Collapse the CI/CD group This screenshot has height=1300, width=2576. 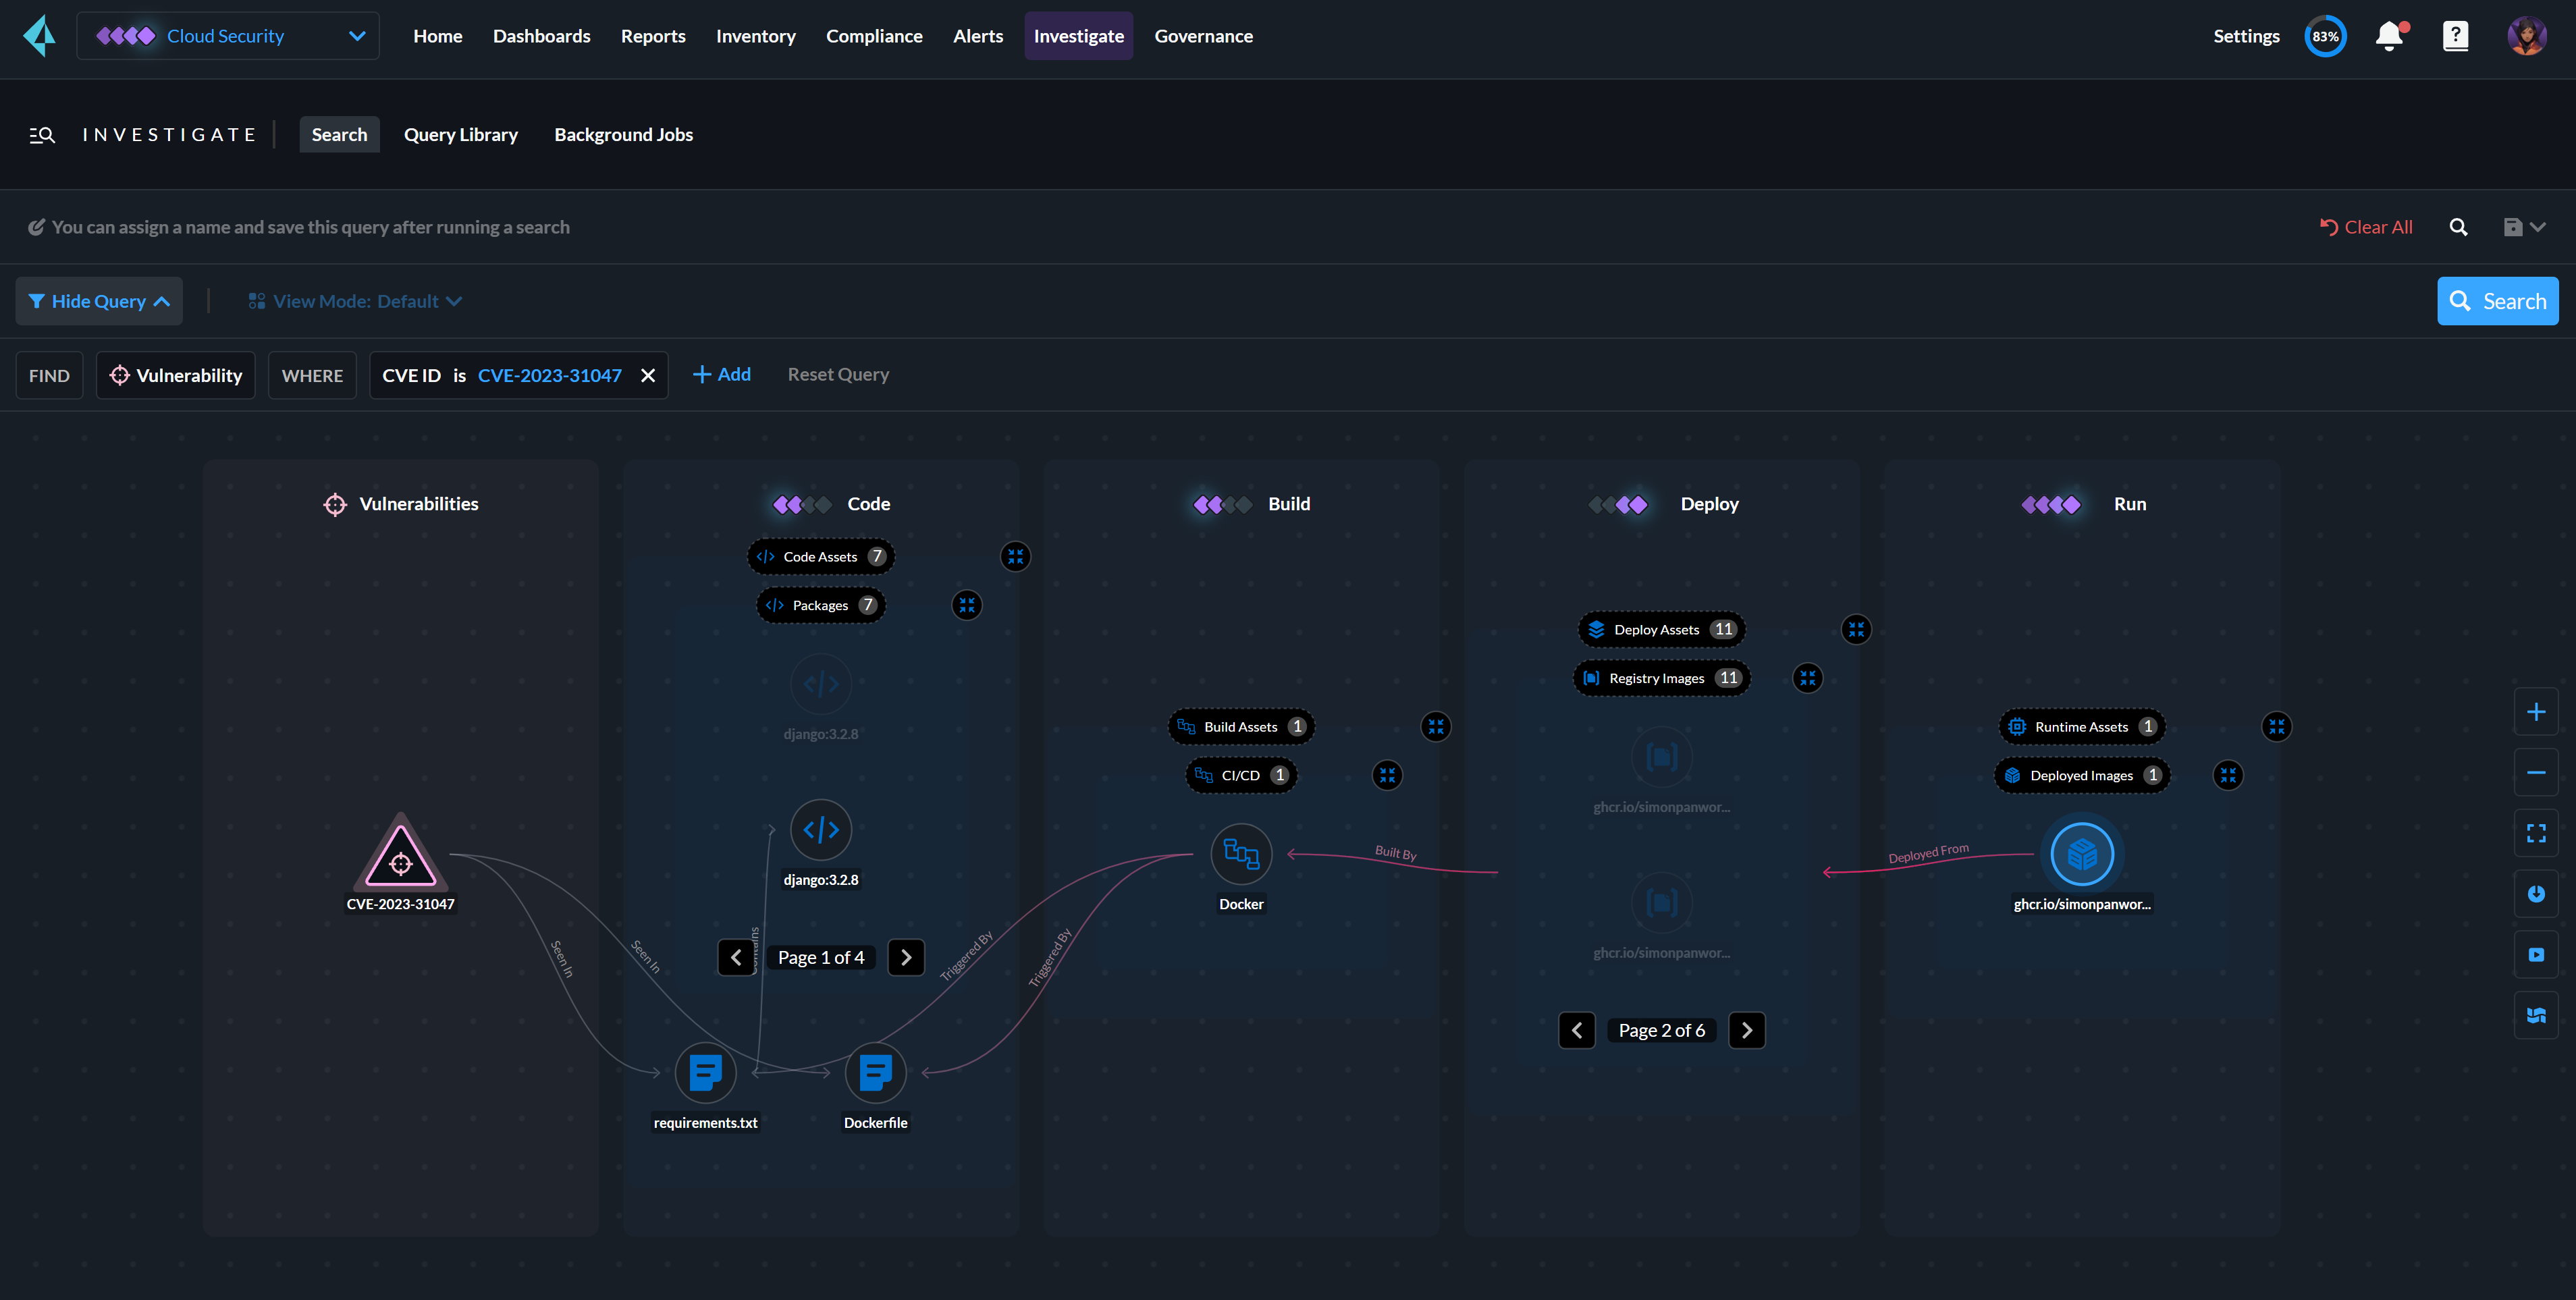[1386, 775]
